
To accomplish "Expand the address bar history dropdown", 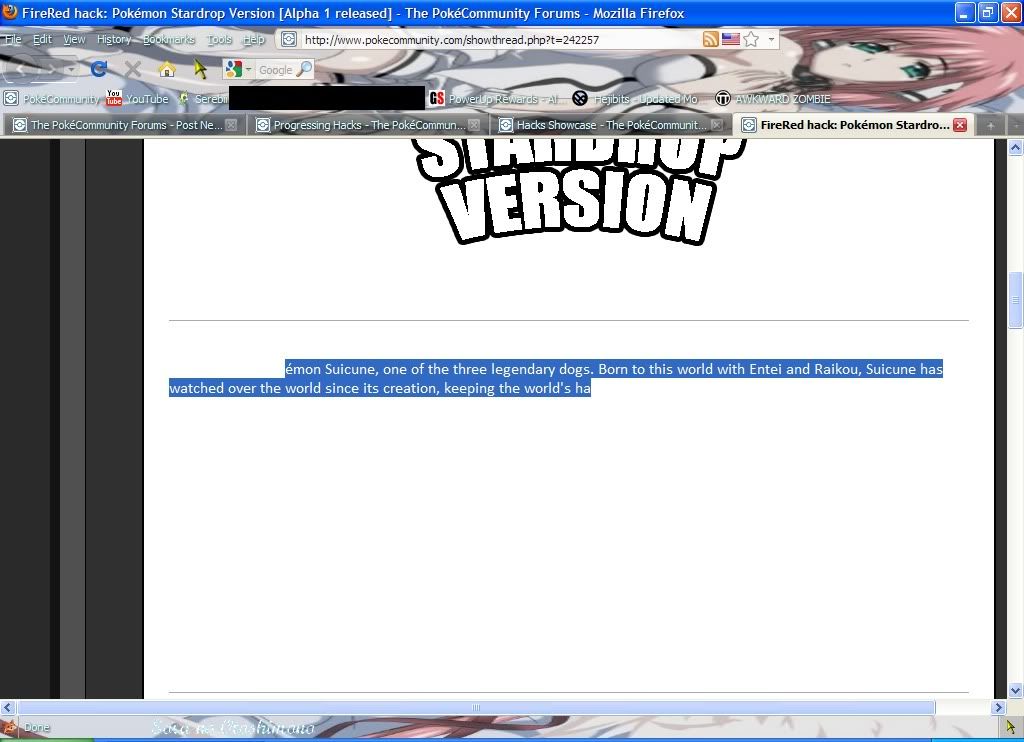I will point(771,39).
